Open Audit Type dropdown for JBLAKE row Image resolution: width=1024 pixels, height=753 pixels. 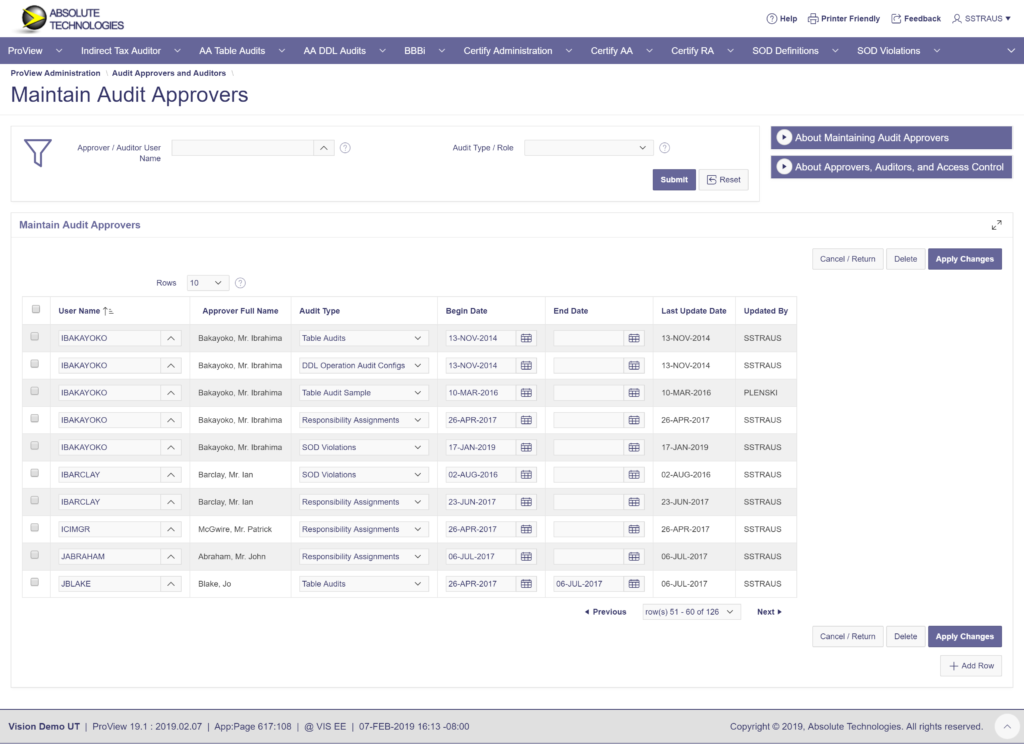(362, 584)
